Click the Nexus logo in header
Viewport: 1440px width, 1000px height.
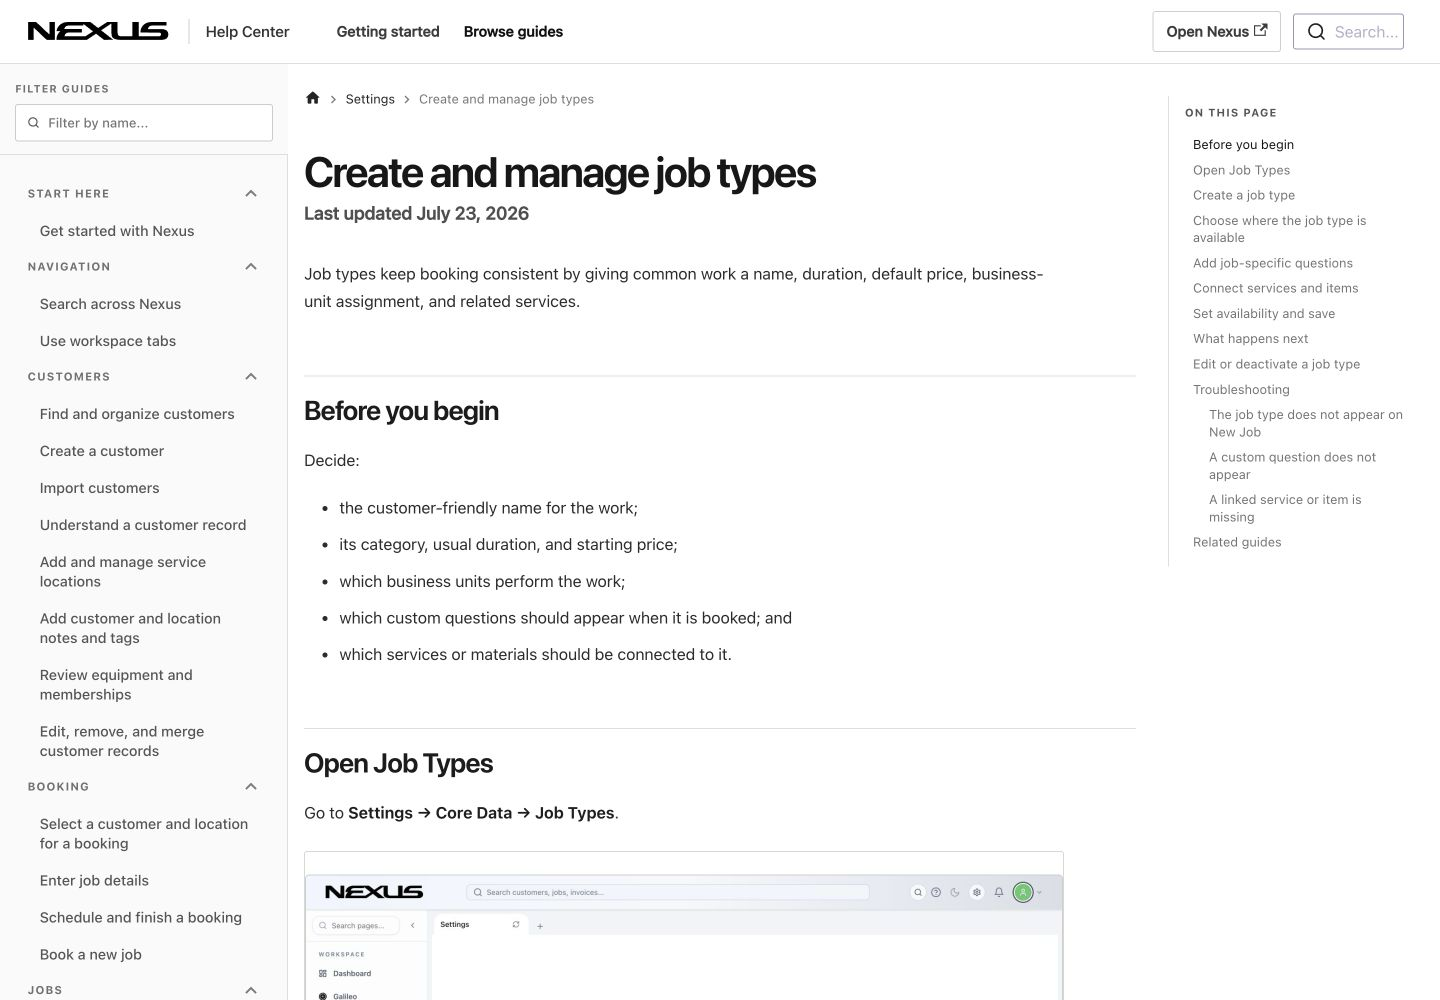(x=98, y=31)
